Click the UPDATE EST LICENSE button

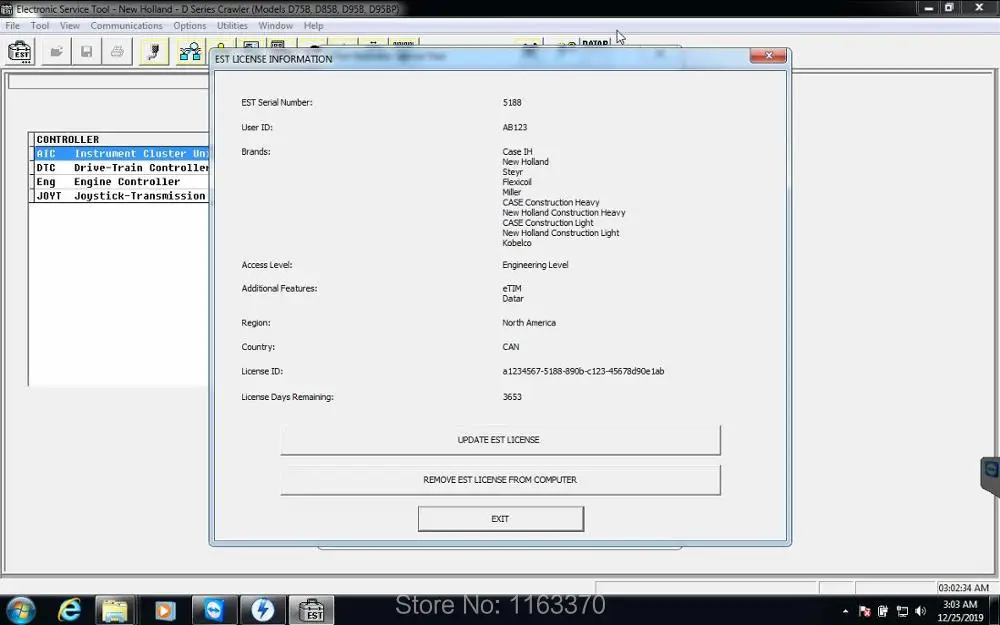click(x=501, y=440)
